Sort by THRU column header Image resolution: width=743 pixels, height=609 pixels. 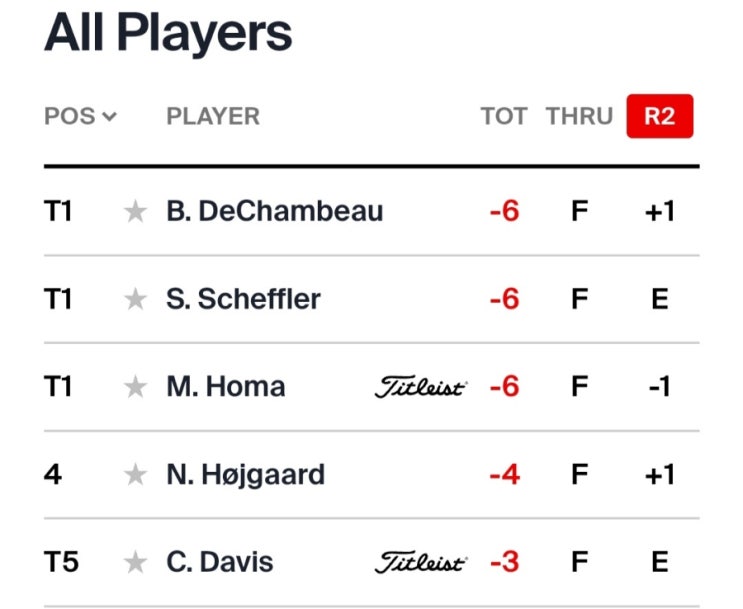point(579,116)
